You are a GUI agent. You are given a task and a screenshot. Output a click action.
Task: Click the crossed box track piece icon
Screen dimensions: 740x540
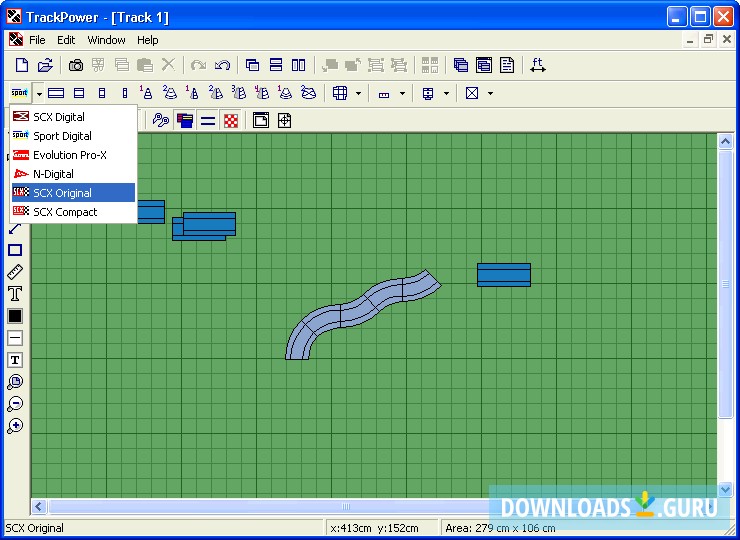(x=472, y=93)
